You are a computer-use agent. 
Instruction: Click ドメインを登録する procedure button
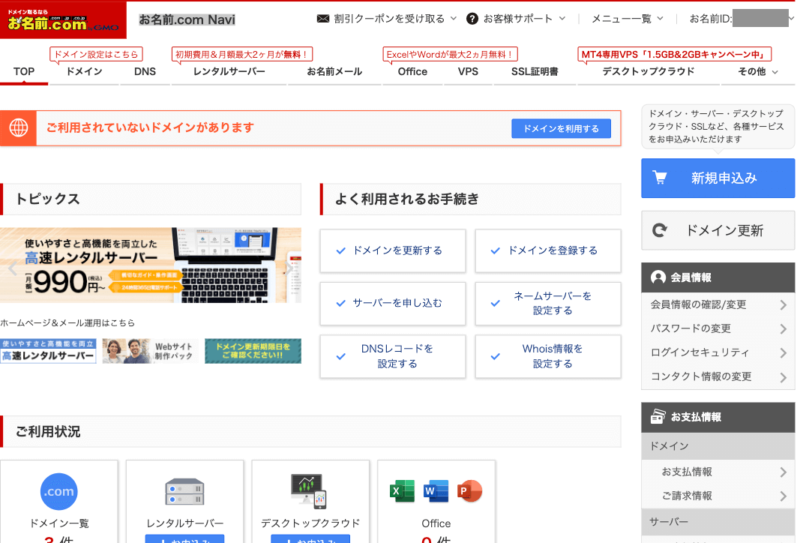click(x=548, y=251)
